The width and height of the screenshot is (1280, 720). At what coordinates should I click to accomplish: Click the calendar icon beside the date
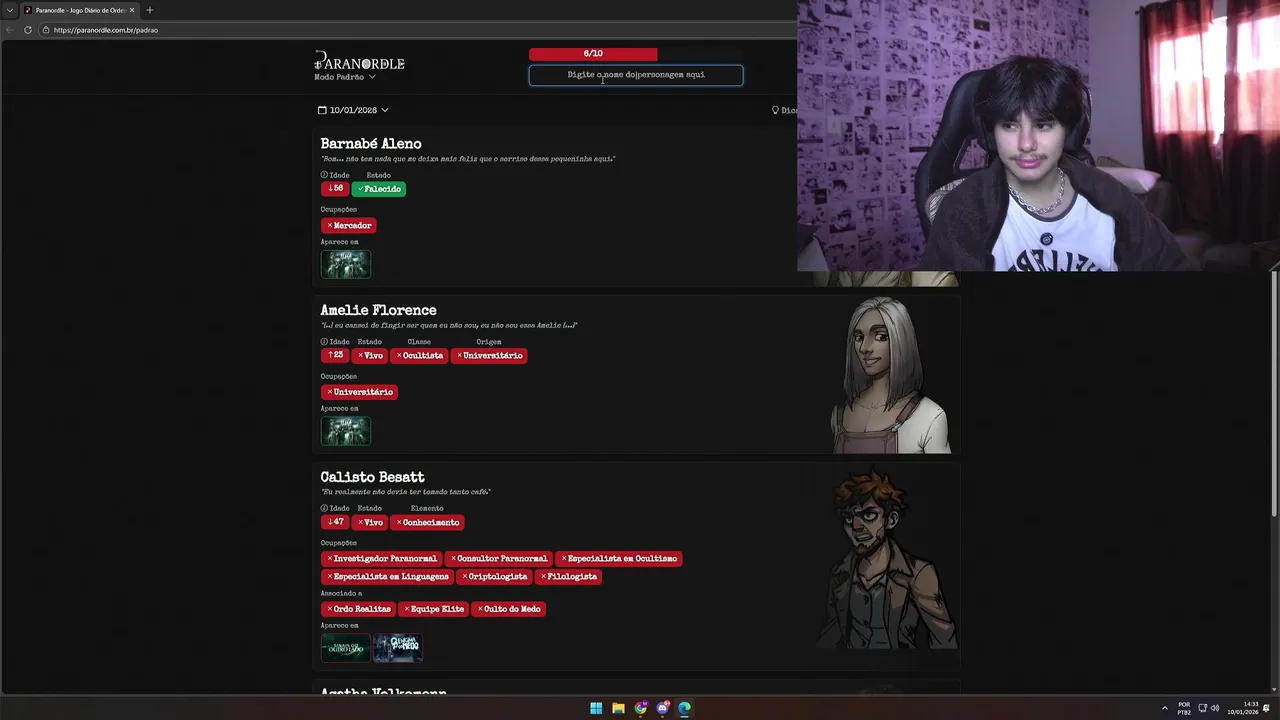tap(322, 110)
